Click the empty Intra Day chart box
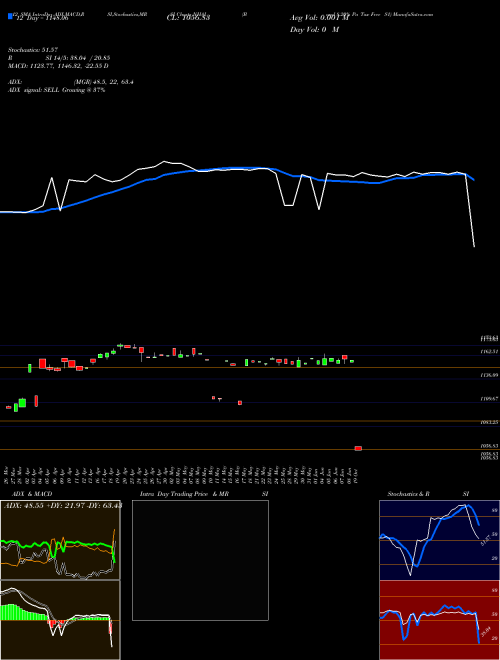This screenshot has width=500, height=660. click(200, 560)
